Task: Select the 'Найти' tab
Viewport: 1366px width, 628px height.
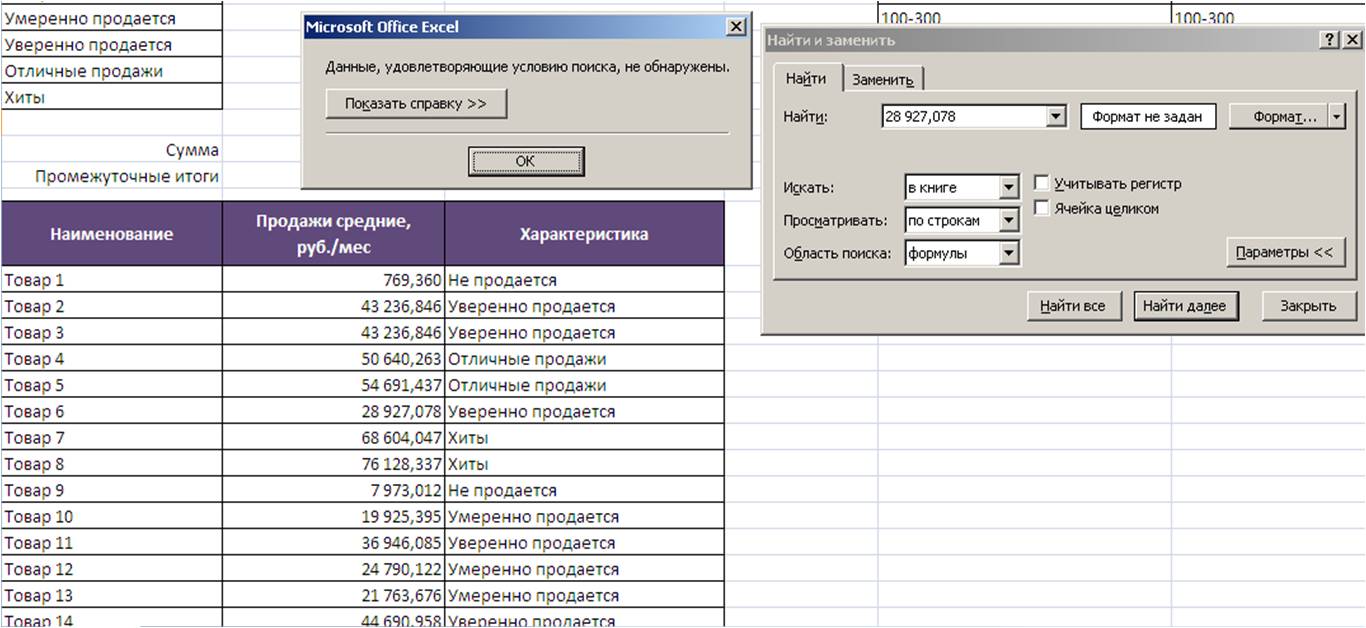Action: pyautogui.click(x=806, y=79)
